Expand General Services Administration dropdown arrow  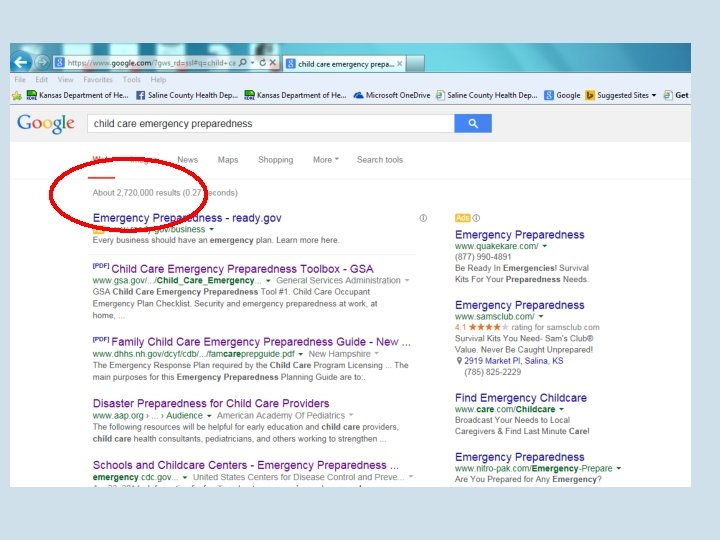click(x=407, y=280)
